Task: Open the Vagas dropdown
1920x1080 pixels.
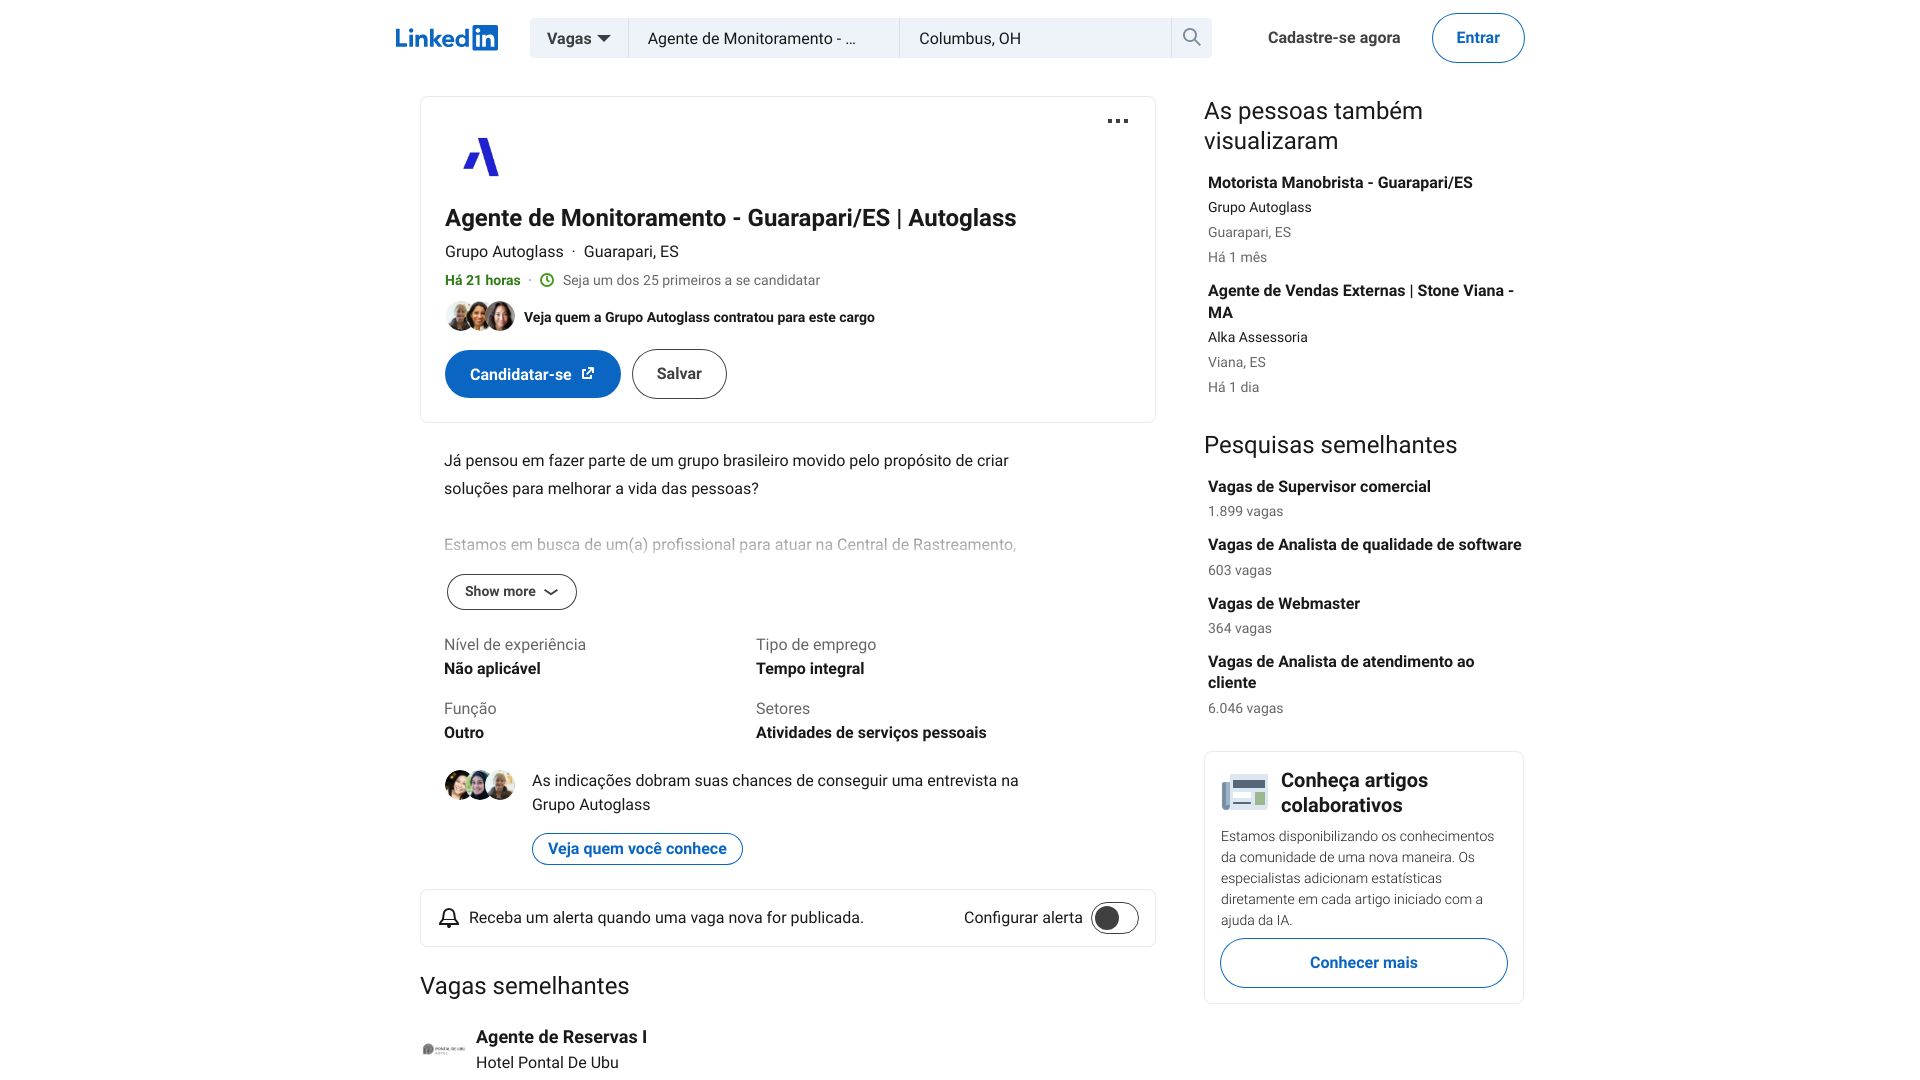Action: tap(579, 38)
